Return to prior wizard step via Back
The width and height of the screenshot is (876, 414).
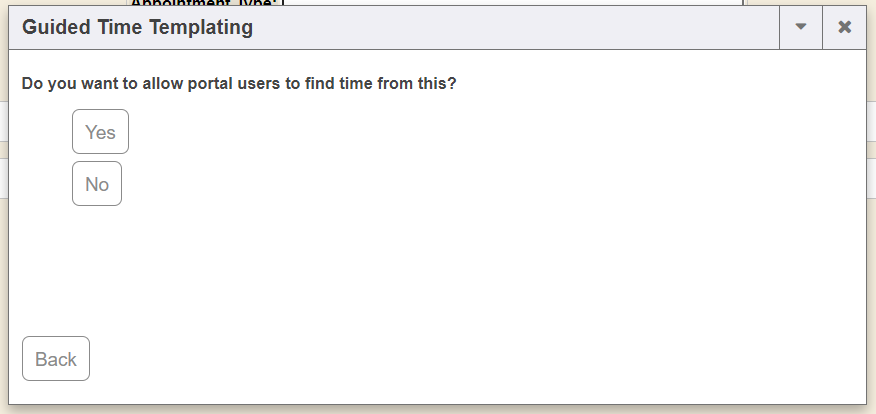(x=56, y=359)
